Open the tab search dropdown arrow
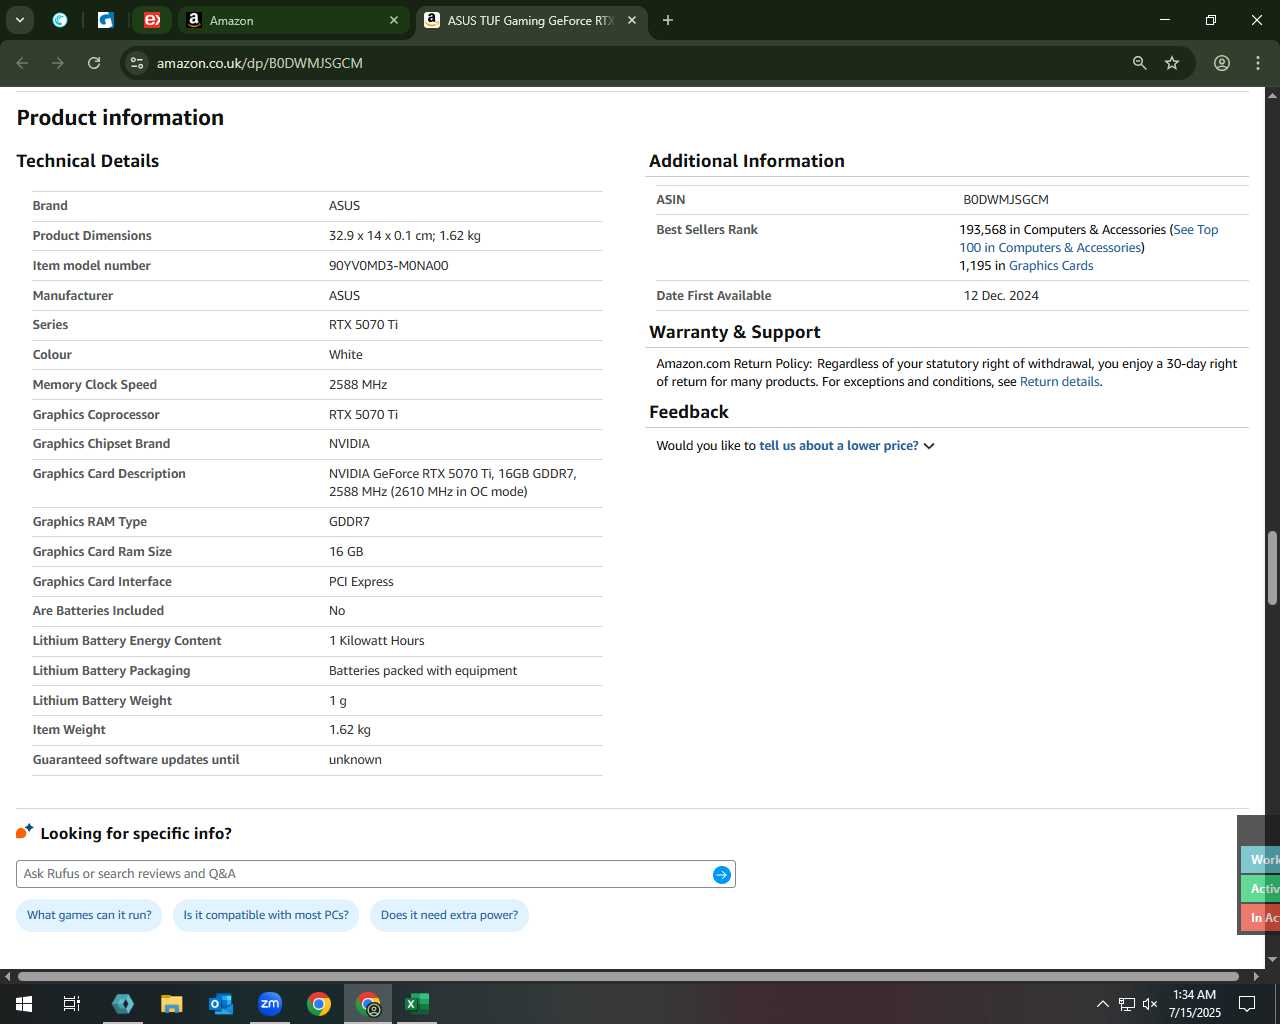Image resolution: width=1280 pixels, height=1024 pixels. (19, 20)
